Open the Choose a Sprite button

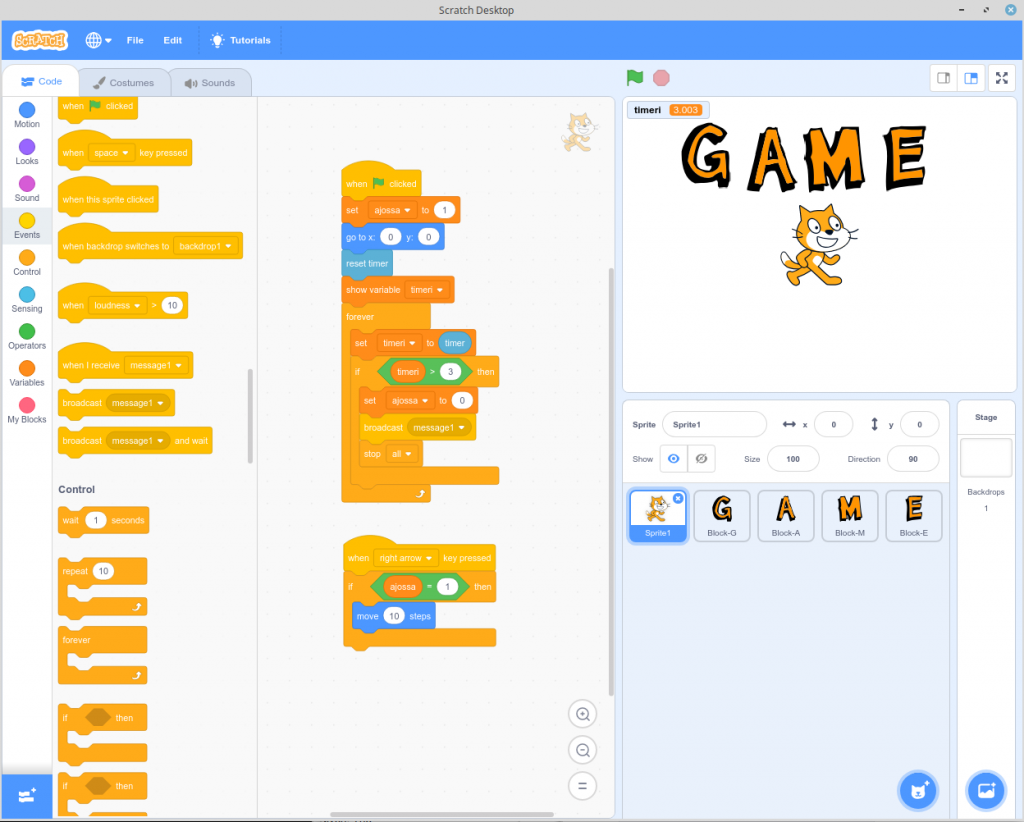click(x=918, y=790)
